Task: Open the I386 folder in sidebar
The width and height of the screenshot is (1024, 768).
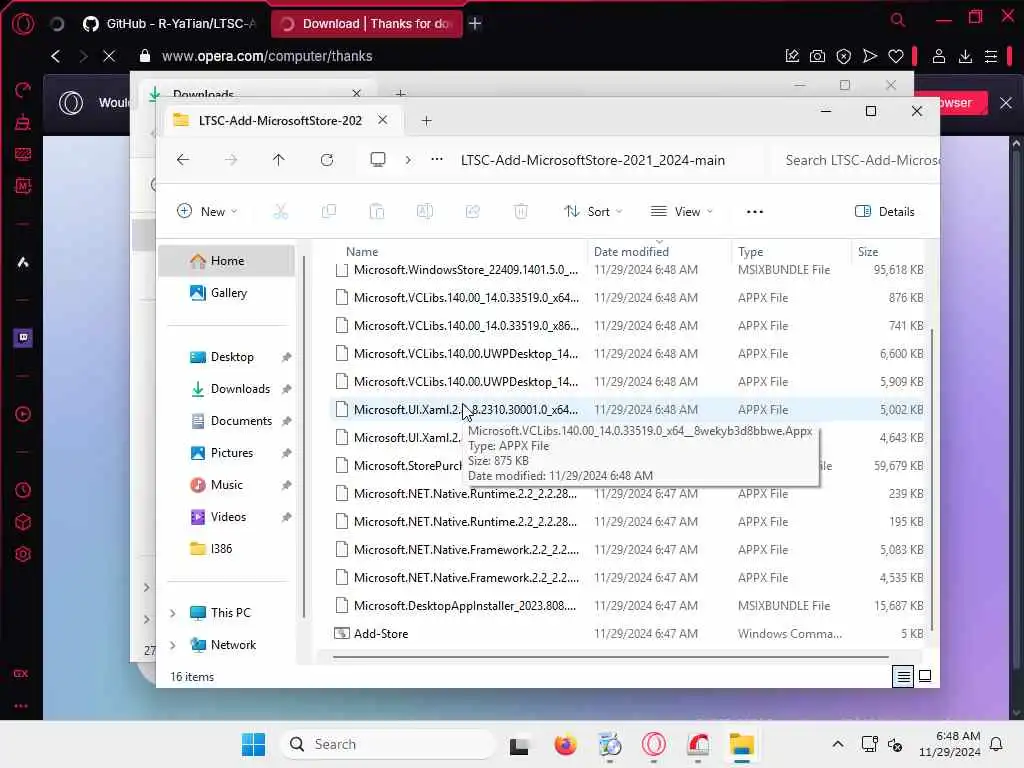Action: point(227,549)
